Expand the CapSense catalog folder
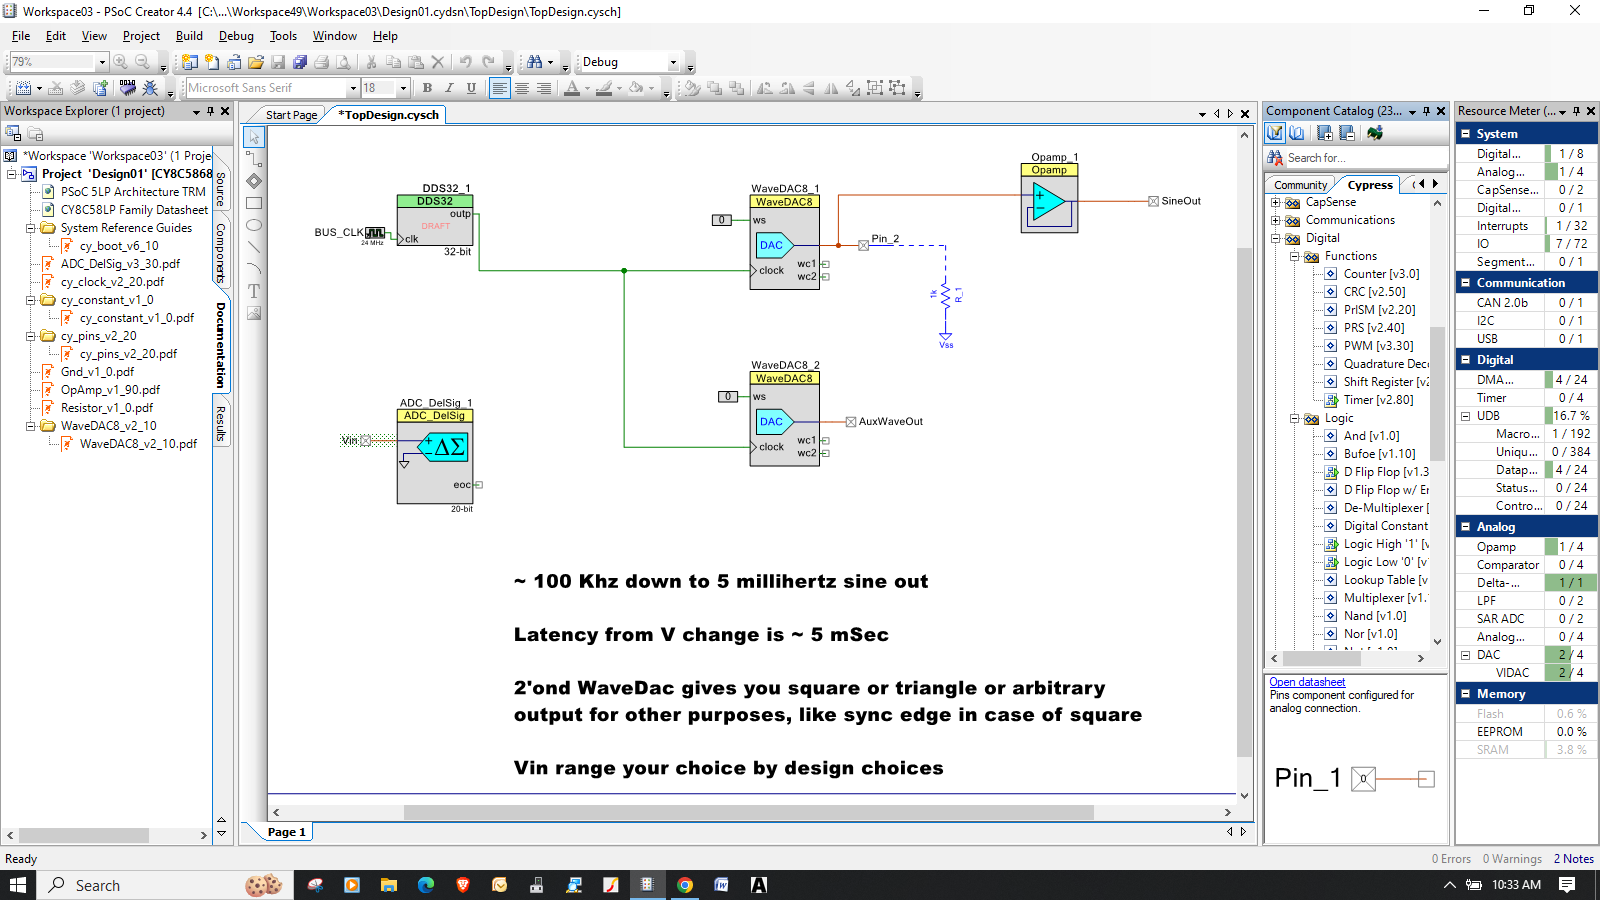1600x900 pixels. coord(1275,202)
